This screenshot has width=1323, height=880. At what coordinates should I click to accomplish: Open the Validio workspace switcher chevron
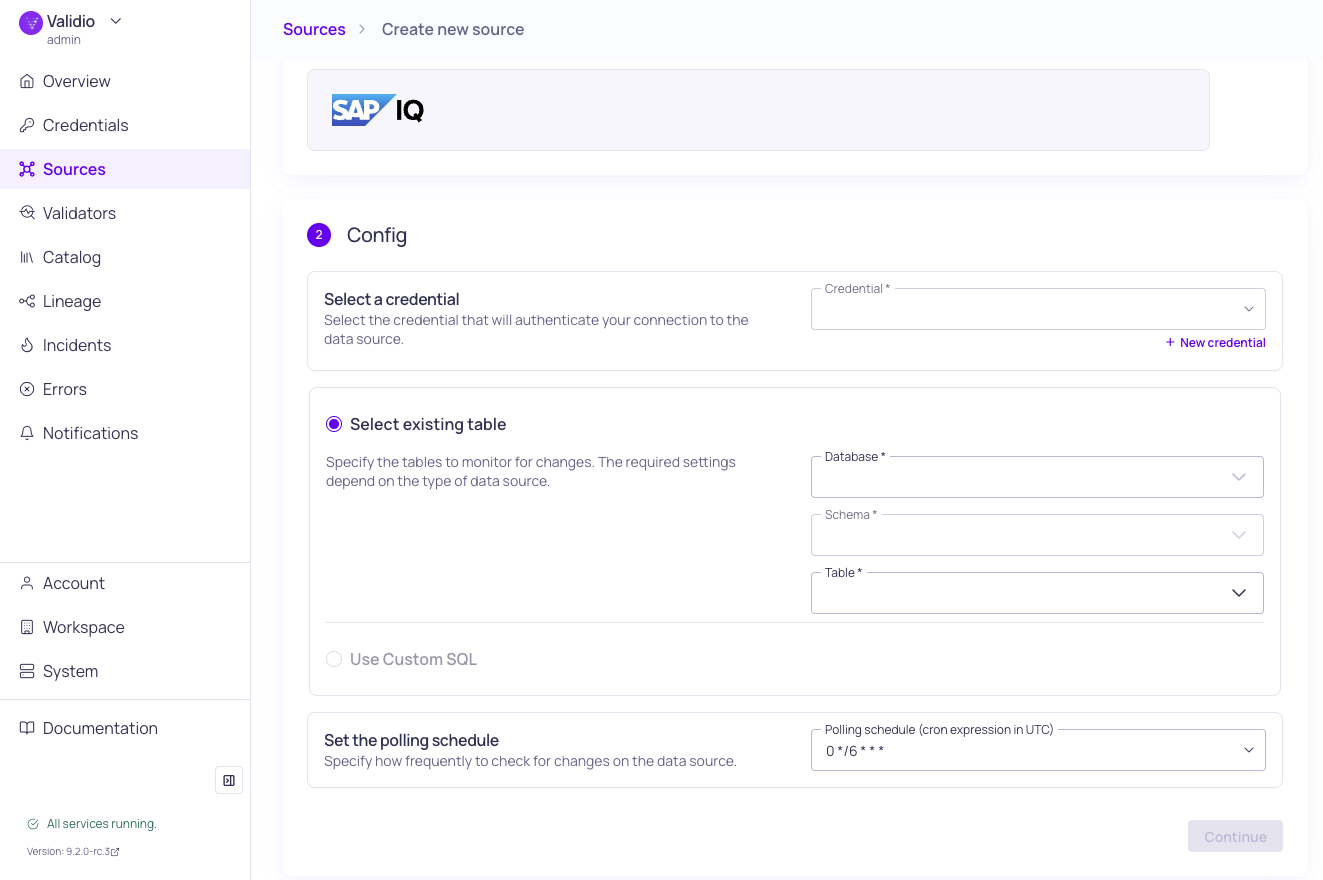pos(115,21)
